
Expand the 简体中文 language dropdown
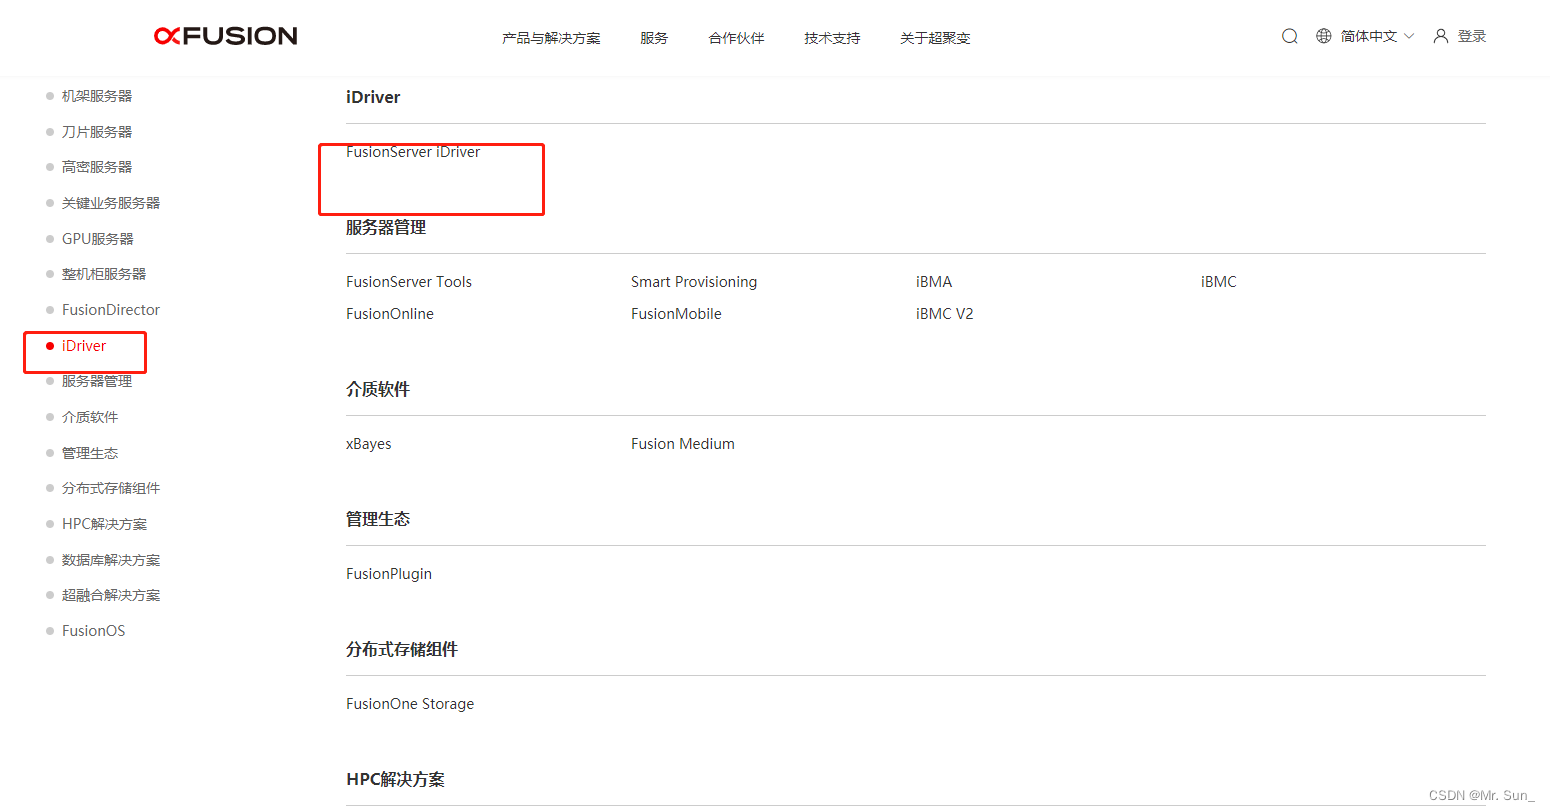1378,36
